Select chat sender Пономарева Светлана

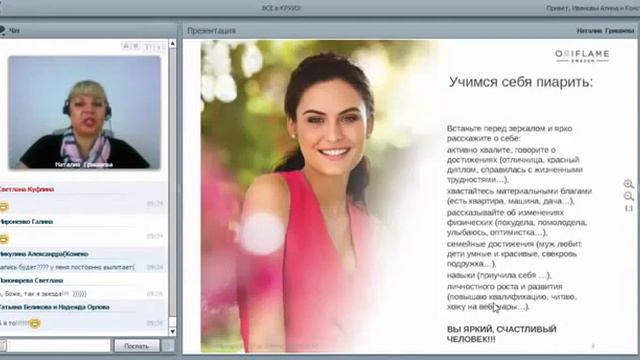[x=31, y=280]
